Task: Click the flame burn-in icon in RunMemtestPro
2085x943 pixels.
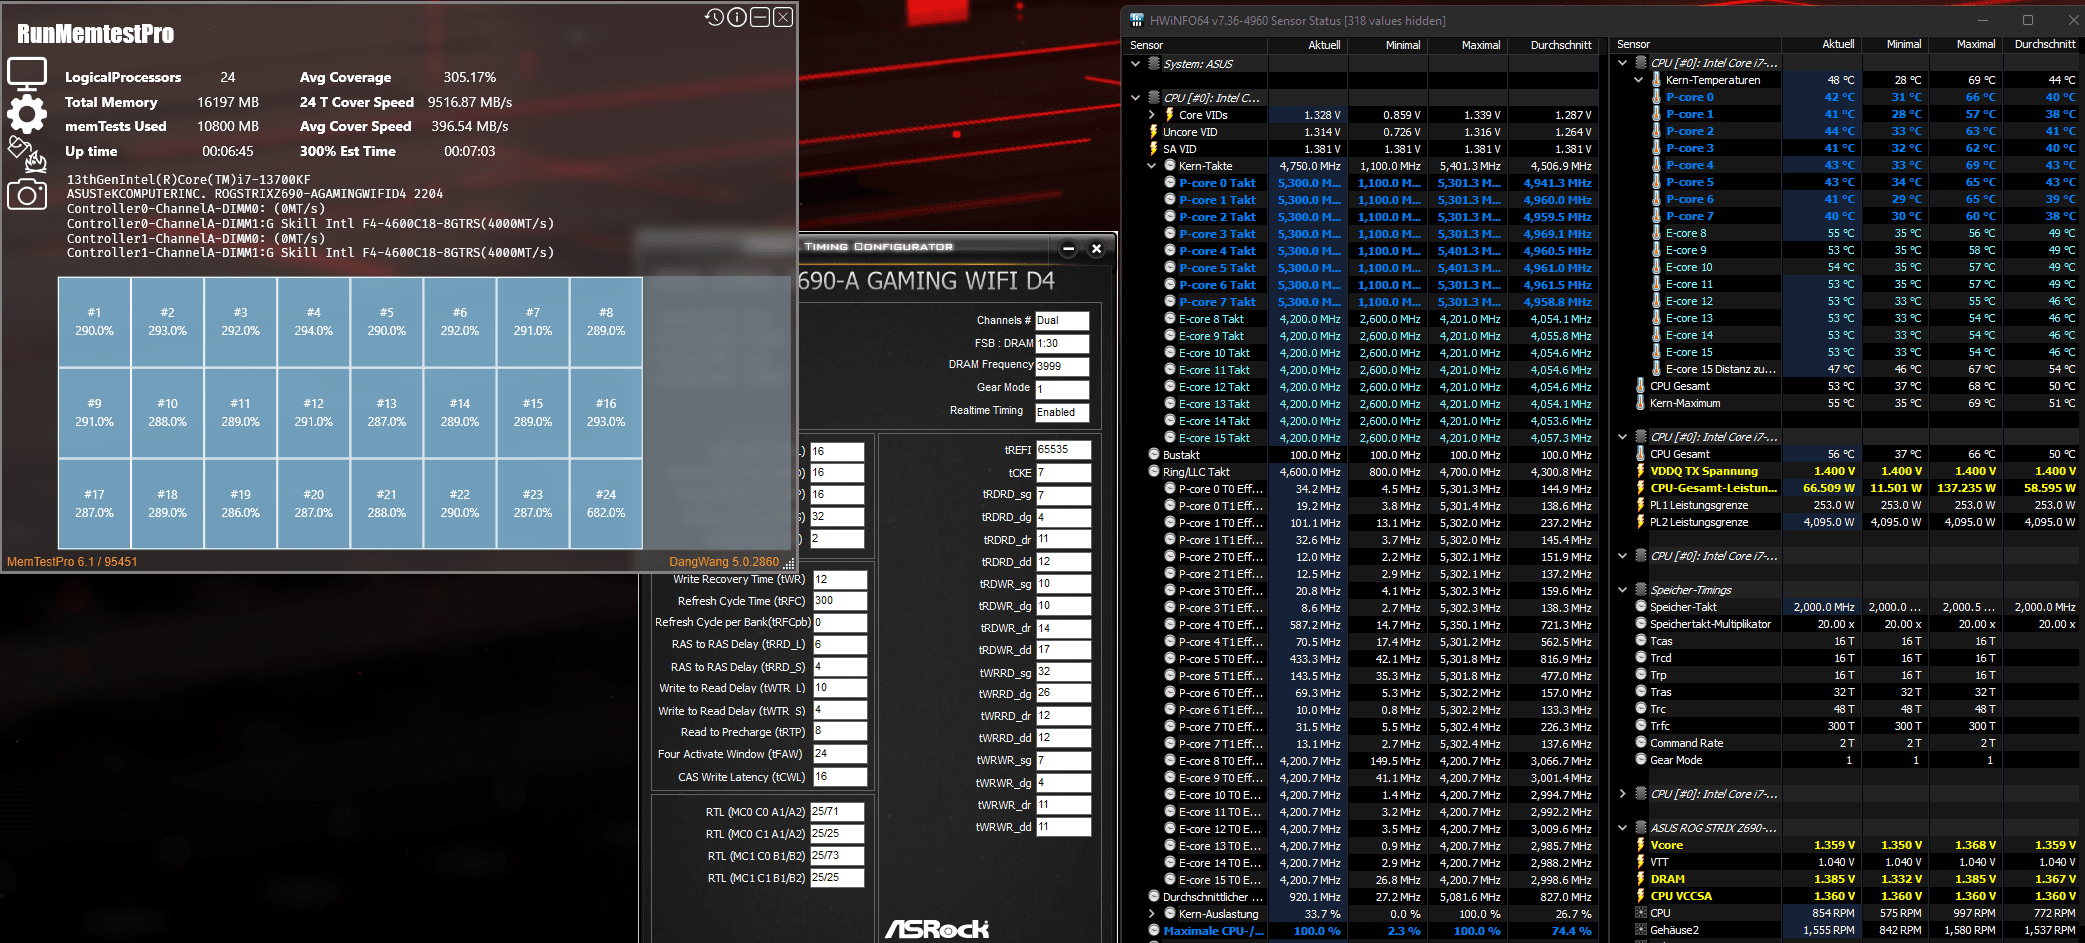Action: 27,153
